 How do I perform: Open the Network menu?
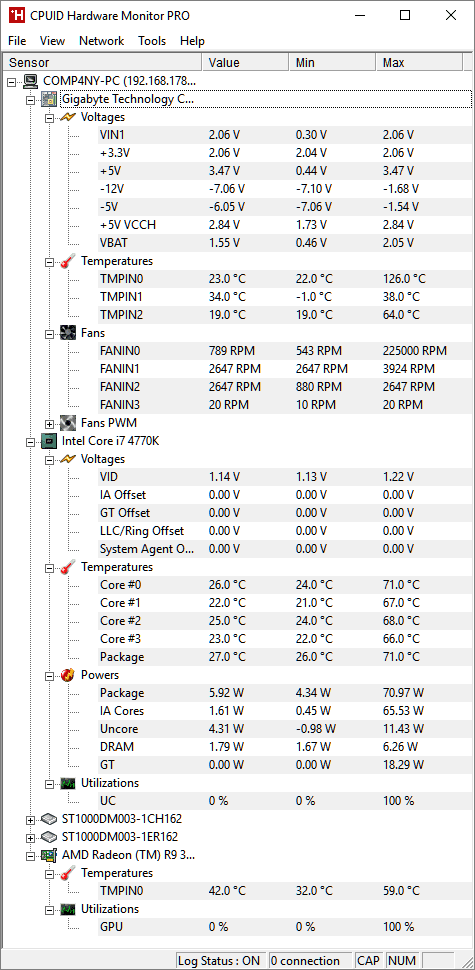click(101, 41)
